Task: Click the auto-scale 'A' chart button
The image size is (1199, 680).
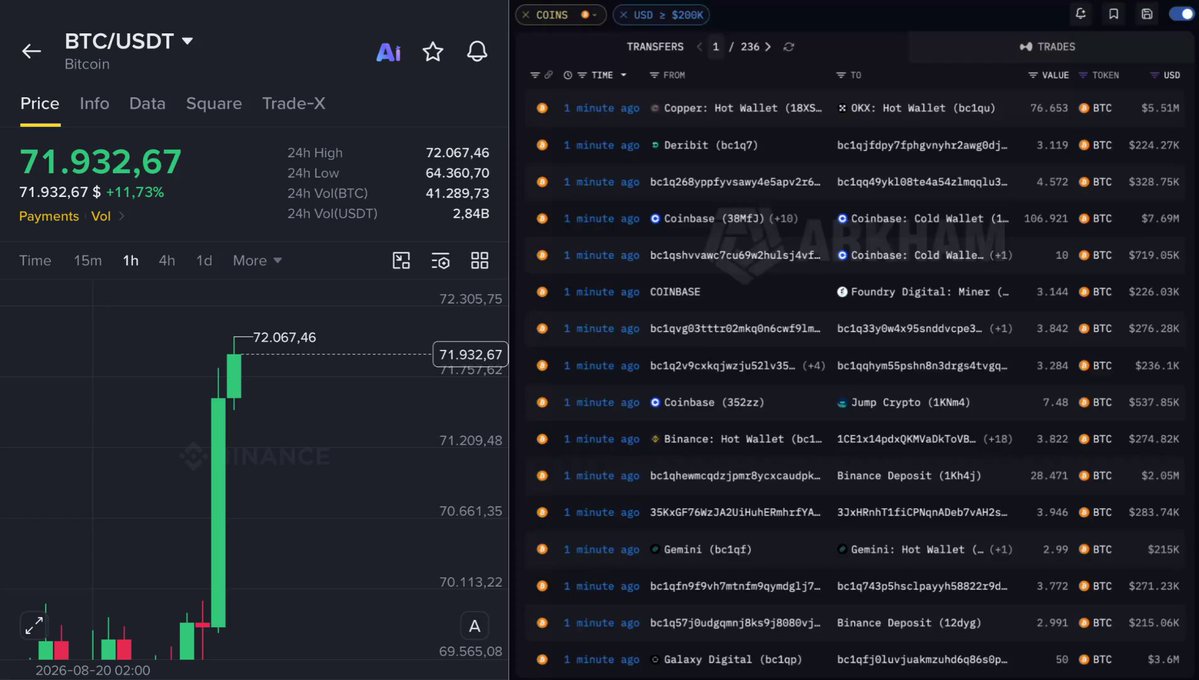Action: (474, 626)
